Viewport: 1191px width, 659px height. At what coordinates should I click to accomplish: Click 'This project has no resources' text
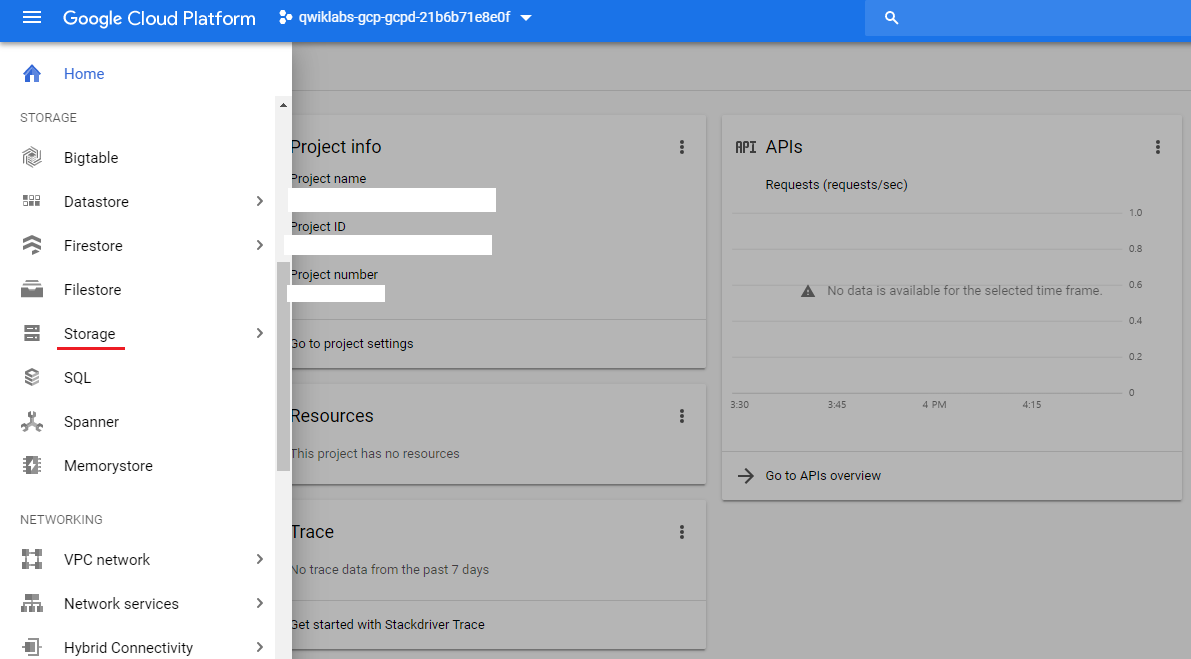click(376, 454)
